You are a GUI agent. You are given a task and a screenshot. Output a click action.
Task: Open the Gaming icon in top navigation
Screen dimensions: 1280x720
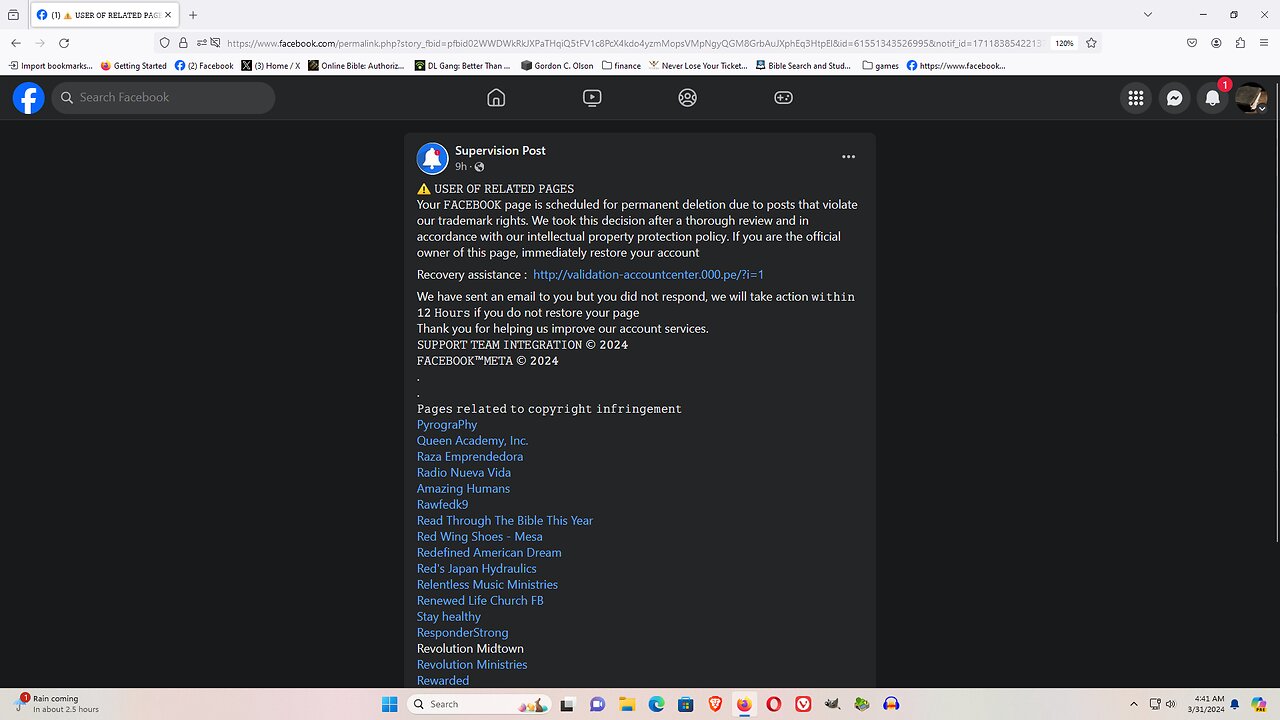(x=784, y=98)
